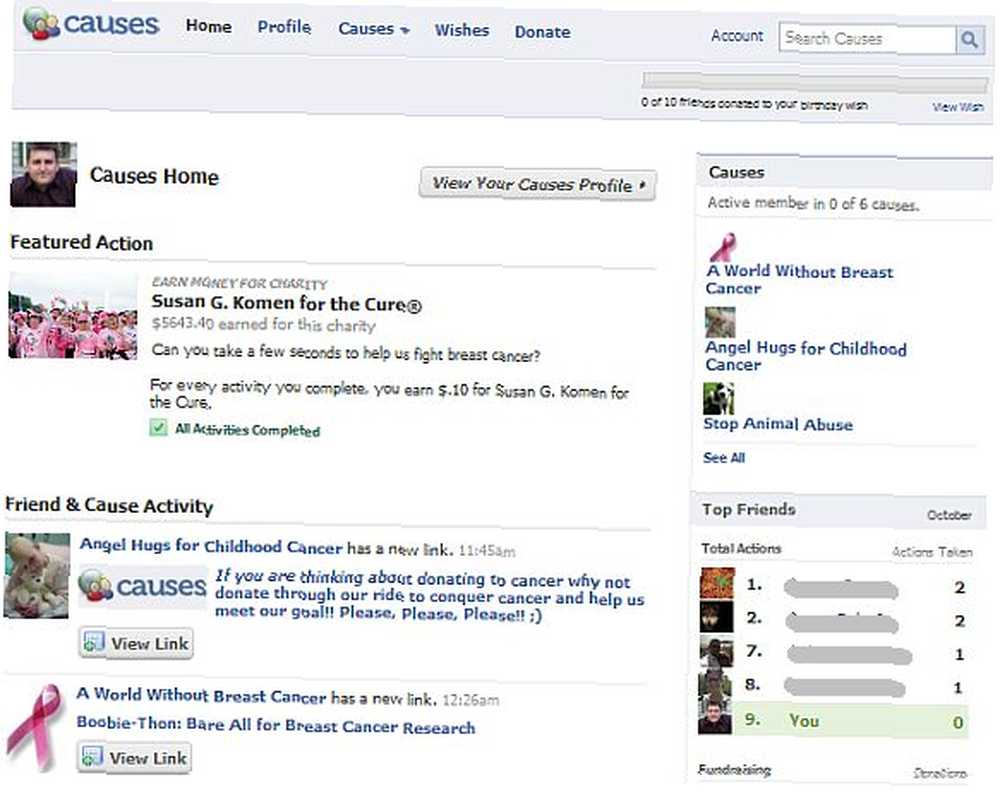The height and width of the screenshot is (792, 1000).
Task: Click See All causes link
Action: pyautogui.click(x=724, y=457)
